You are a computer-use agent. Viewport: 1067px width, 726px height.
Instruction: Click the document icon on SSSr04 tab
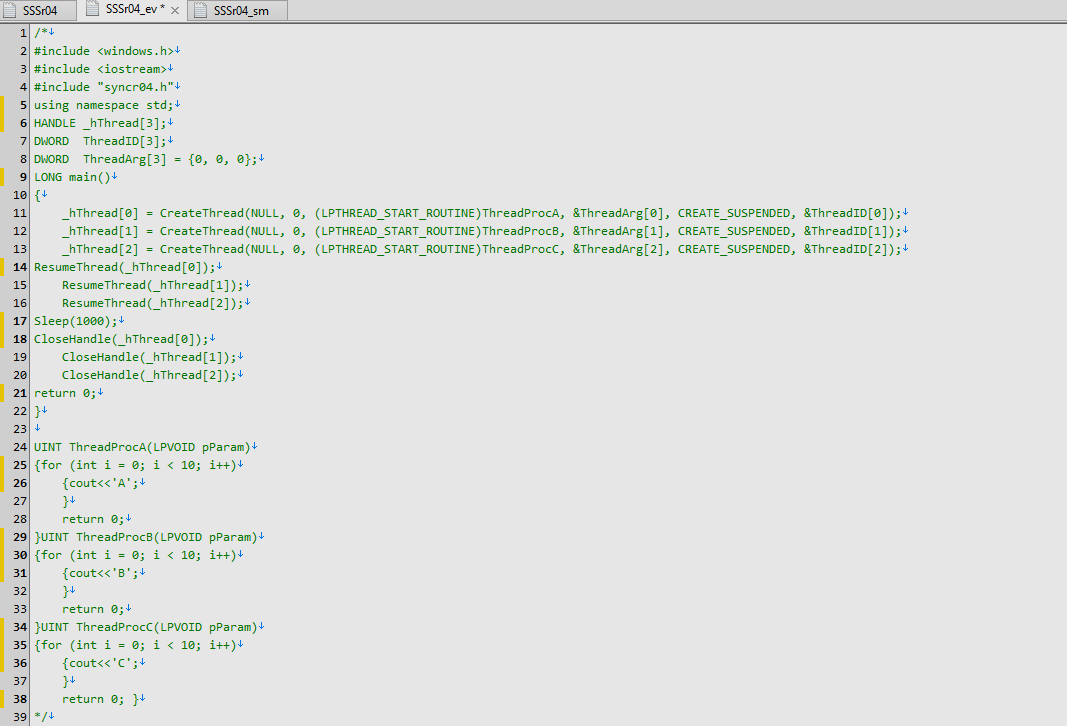[x=12, y=10]
